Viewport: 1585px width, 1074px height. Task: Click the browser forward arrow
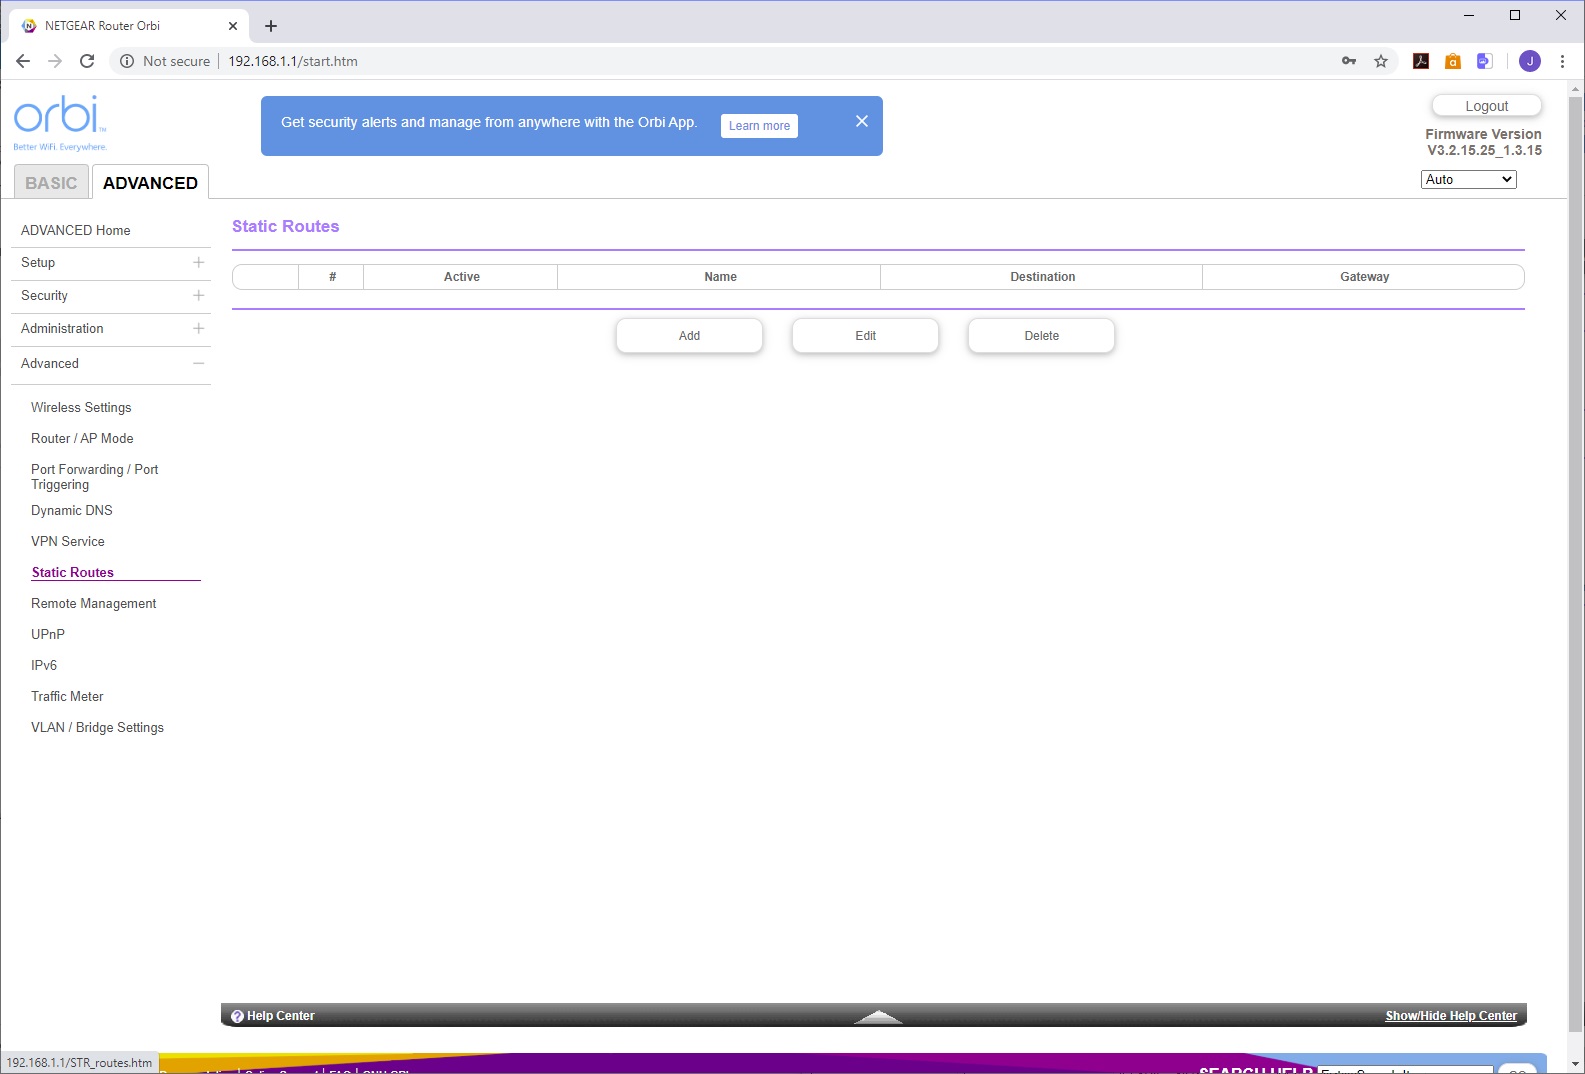[55, 61]
